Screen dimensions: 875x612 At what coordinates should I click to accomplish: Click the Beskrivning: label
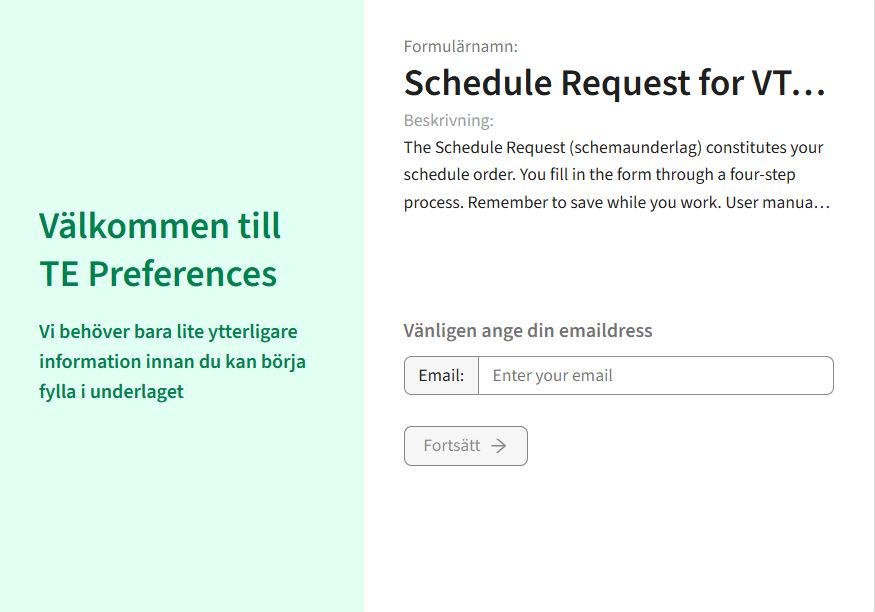tap(446, 120)
